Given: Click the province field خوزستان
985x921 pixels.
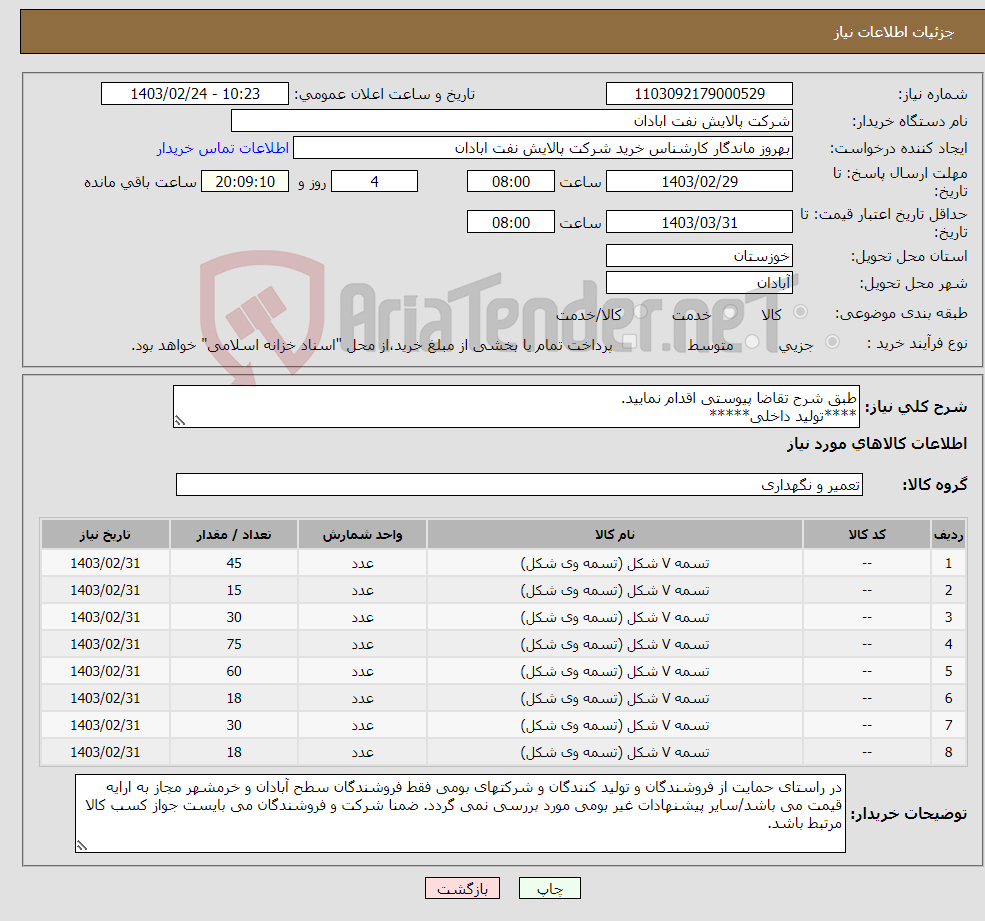Looking at the screenshot, I should pos(699,256).
